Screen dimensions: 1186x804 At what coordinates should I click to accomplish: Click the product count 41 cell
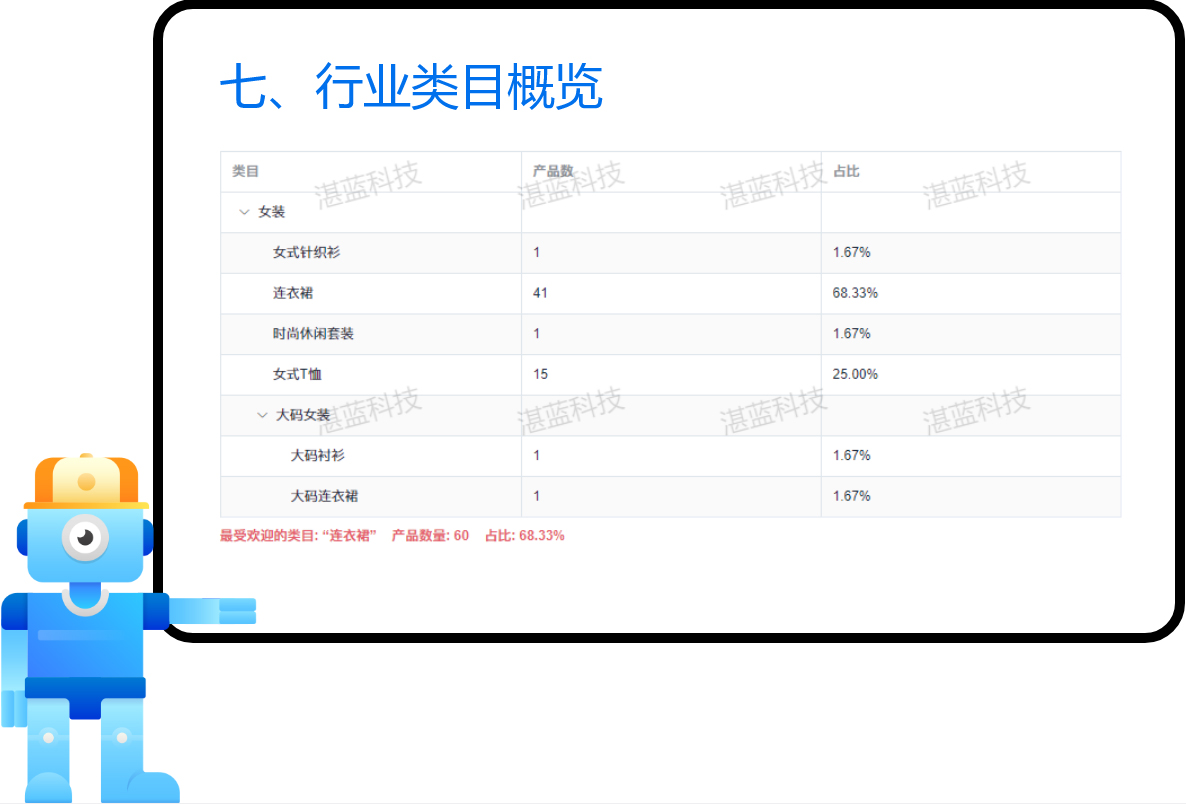540,294
